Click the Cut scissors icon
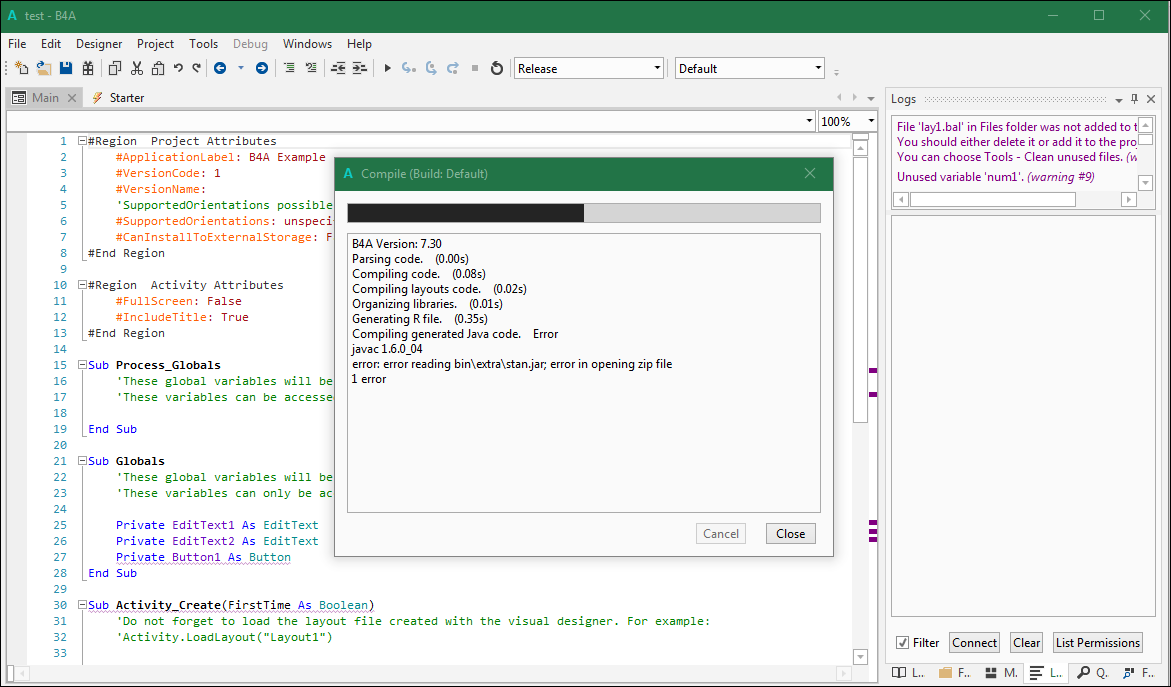1171x687 pixels. coord(136,68)
